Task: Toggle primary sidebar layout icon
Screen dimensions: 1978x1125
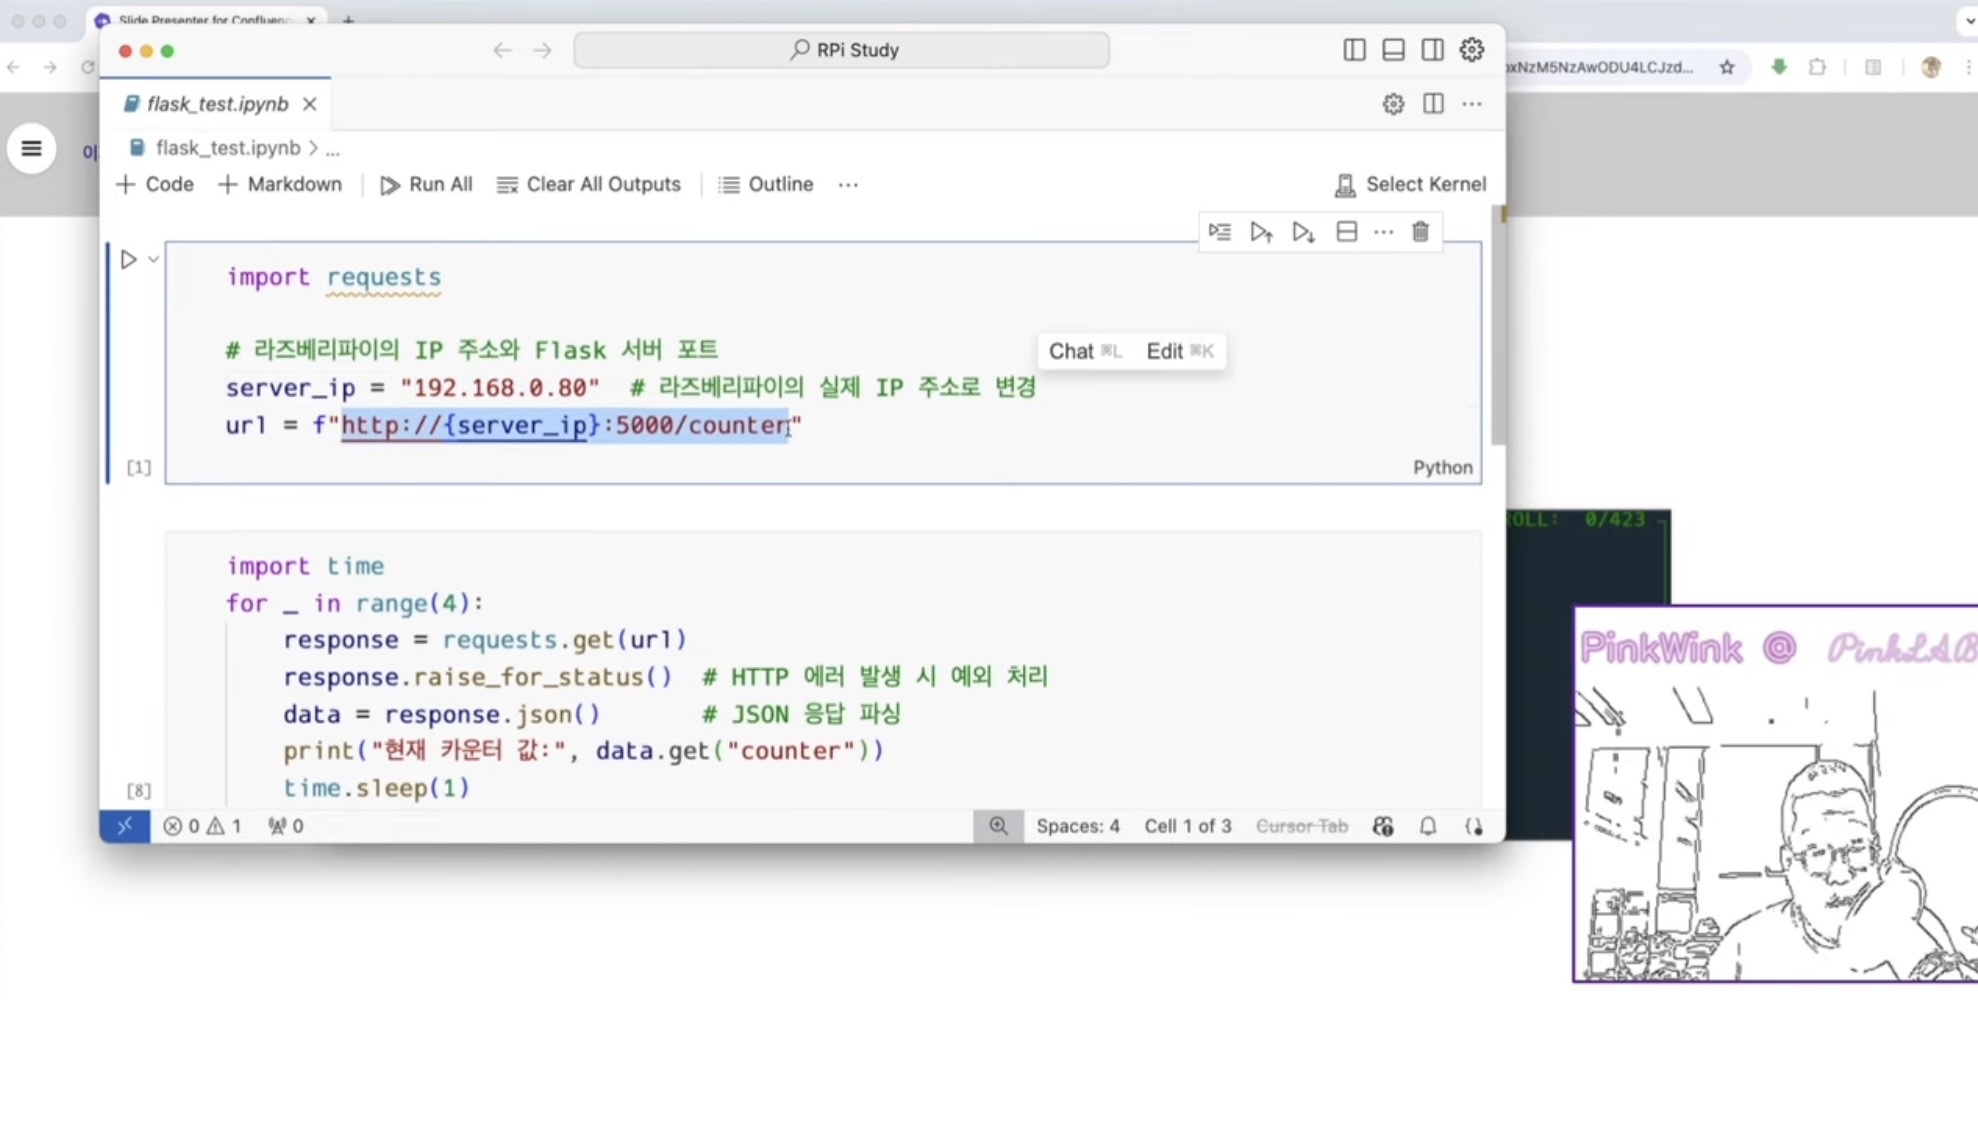Action: tap(1354, 50)
